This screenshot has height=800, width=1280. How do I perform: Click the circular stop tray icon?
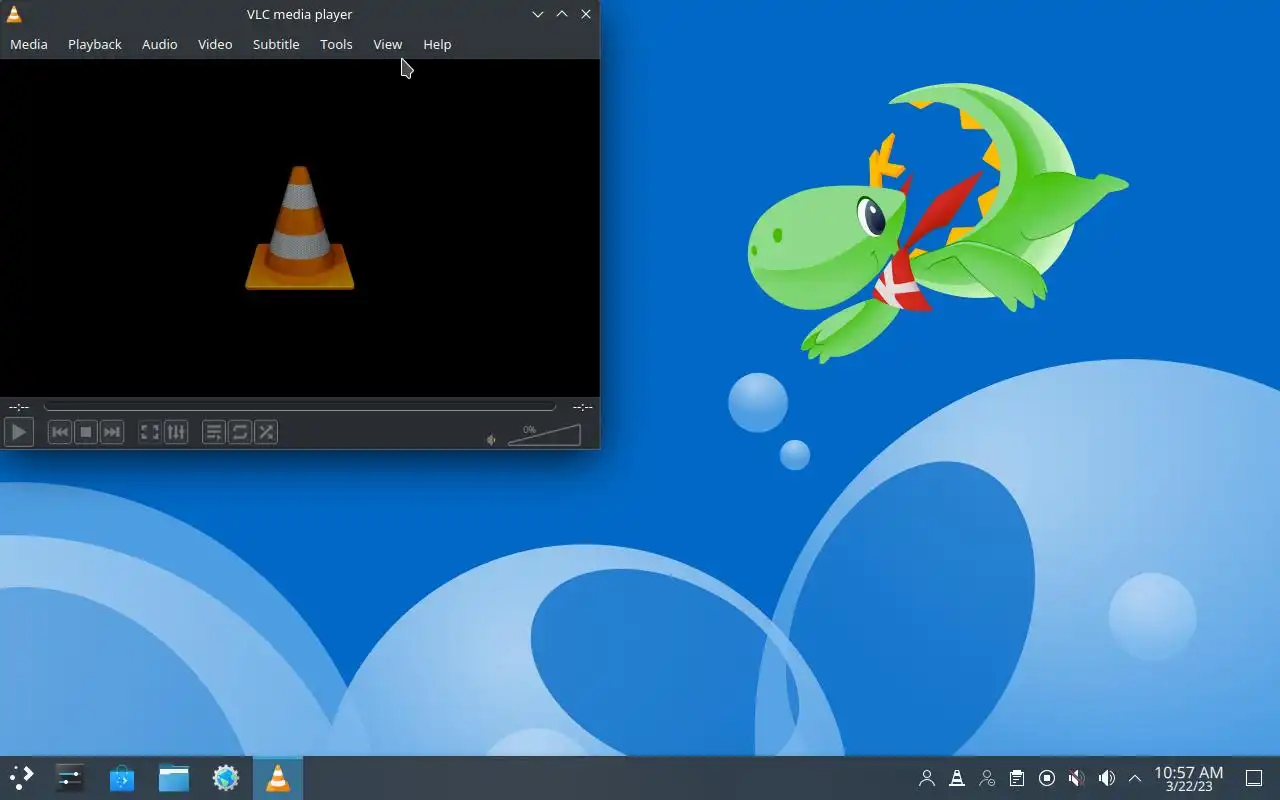1047,778
